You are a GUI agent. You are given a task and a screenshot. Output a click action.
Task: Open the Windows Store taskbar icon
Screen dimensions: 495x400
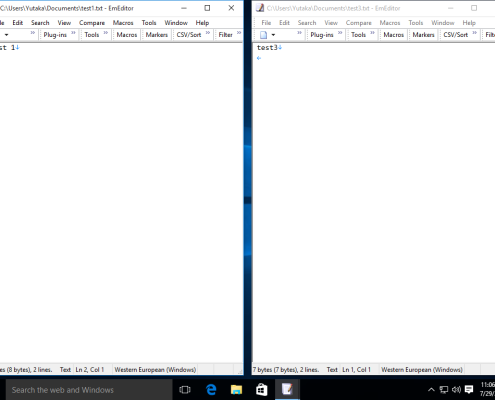262,389
